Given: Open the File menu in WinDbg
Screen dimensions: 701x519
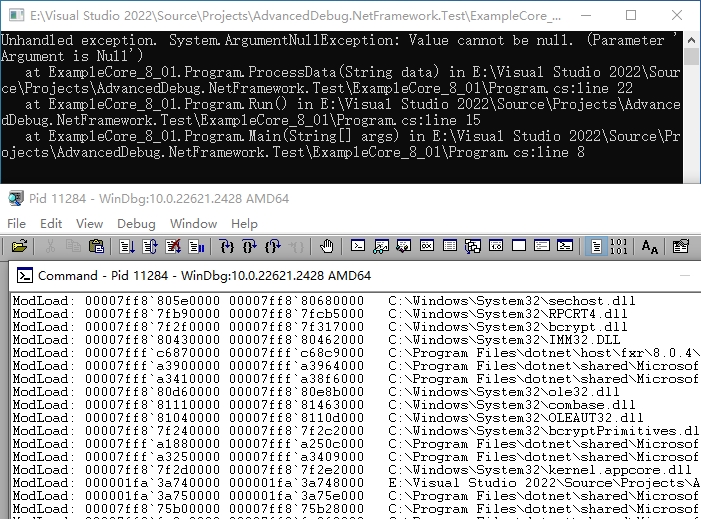Looking at the screenshot, I should tap(17, 224).
